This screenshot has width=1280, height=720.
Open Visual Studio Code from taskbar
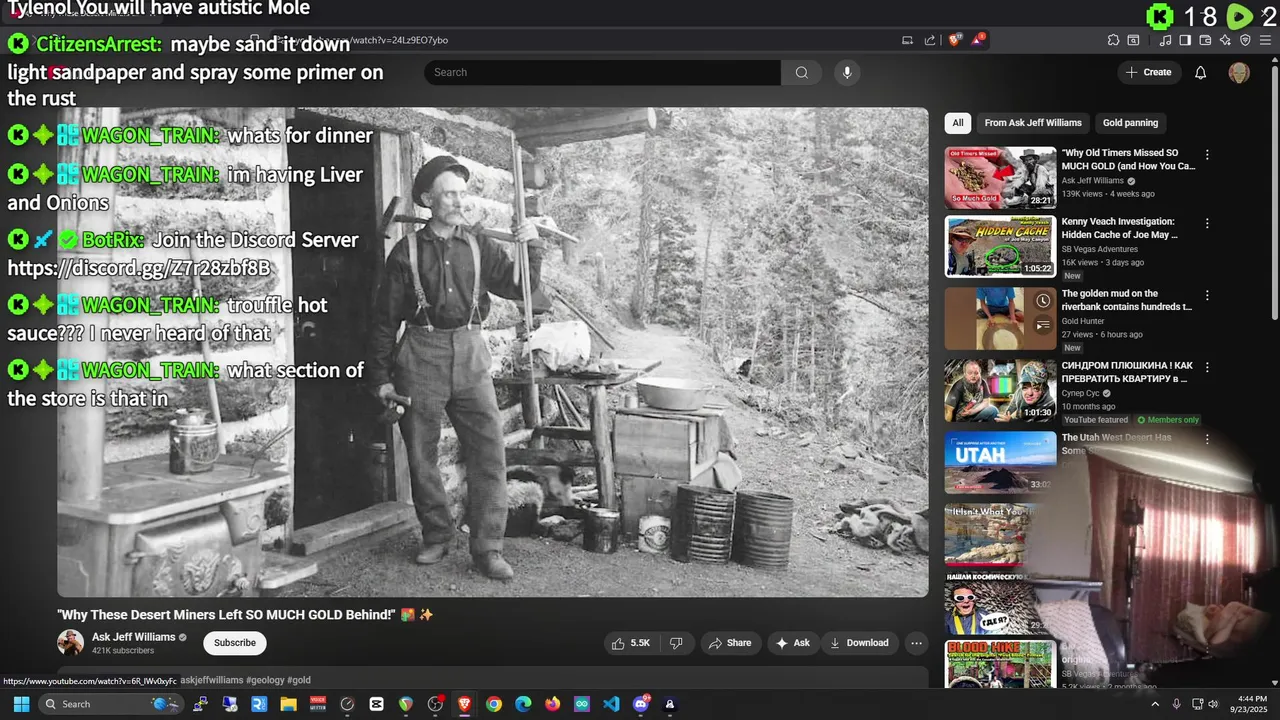pyautogui.click(x=611, y=704)
